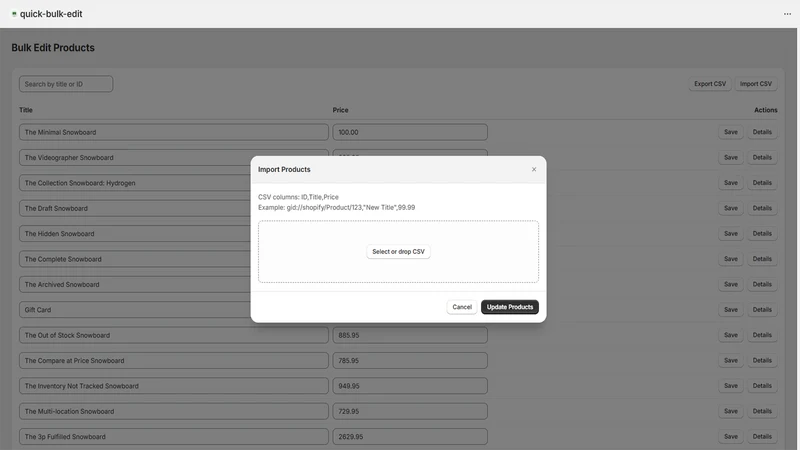The height and width of the screenshot is (450, 800).
Task: Close the Import Products dialog with X
Action: click(534, 169)
